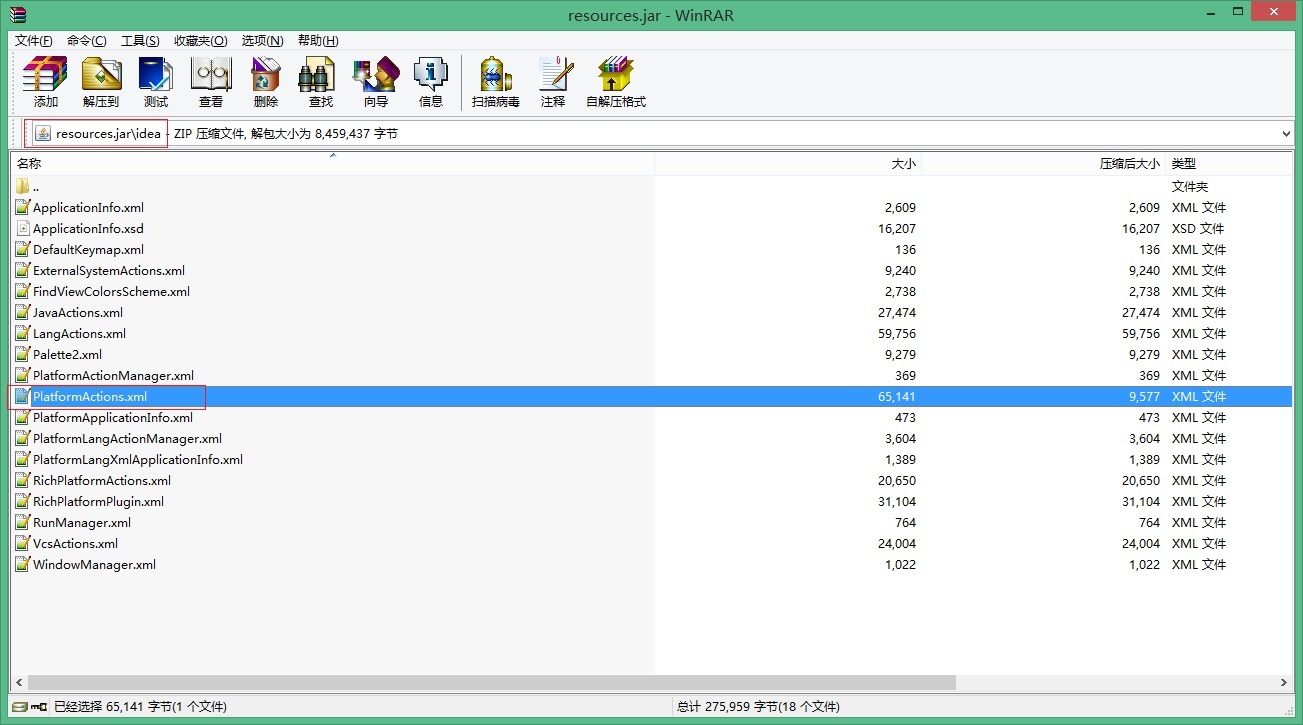
Task: Click the up-folder icon in address bar
Action: click(42, 133)
